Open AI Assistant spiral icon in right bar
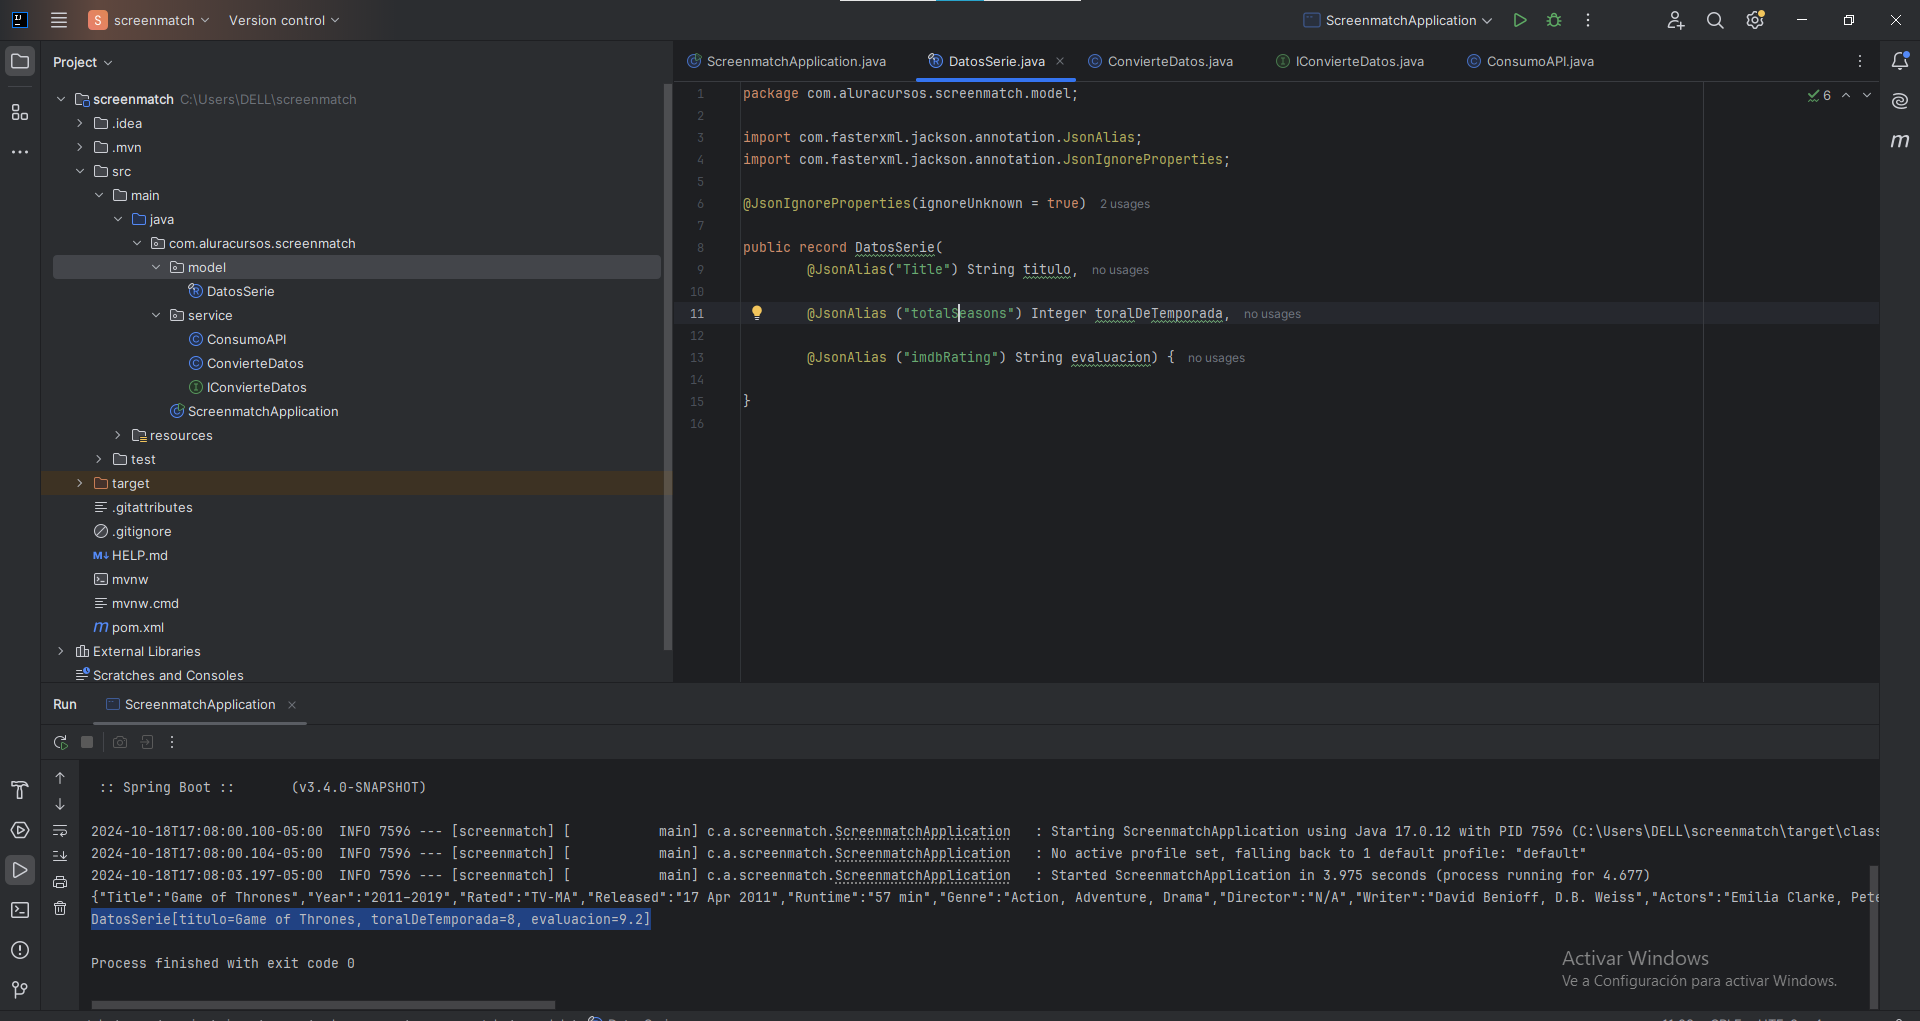Viewport: 1920px width, 1021px height. point(1900,101)
